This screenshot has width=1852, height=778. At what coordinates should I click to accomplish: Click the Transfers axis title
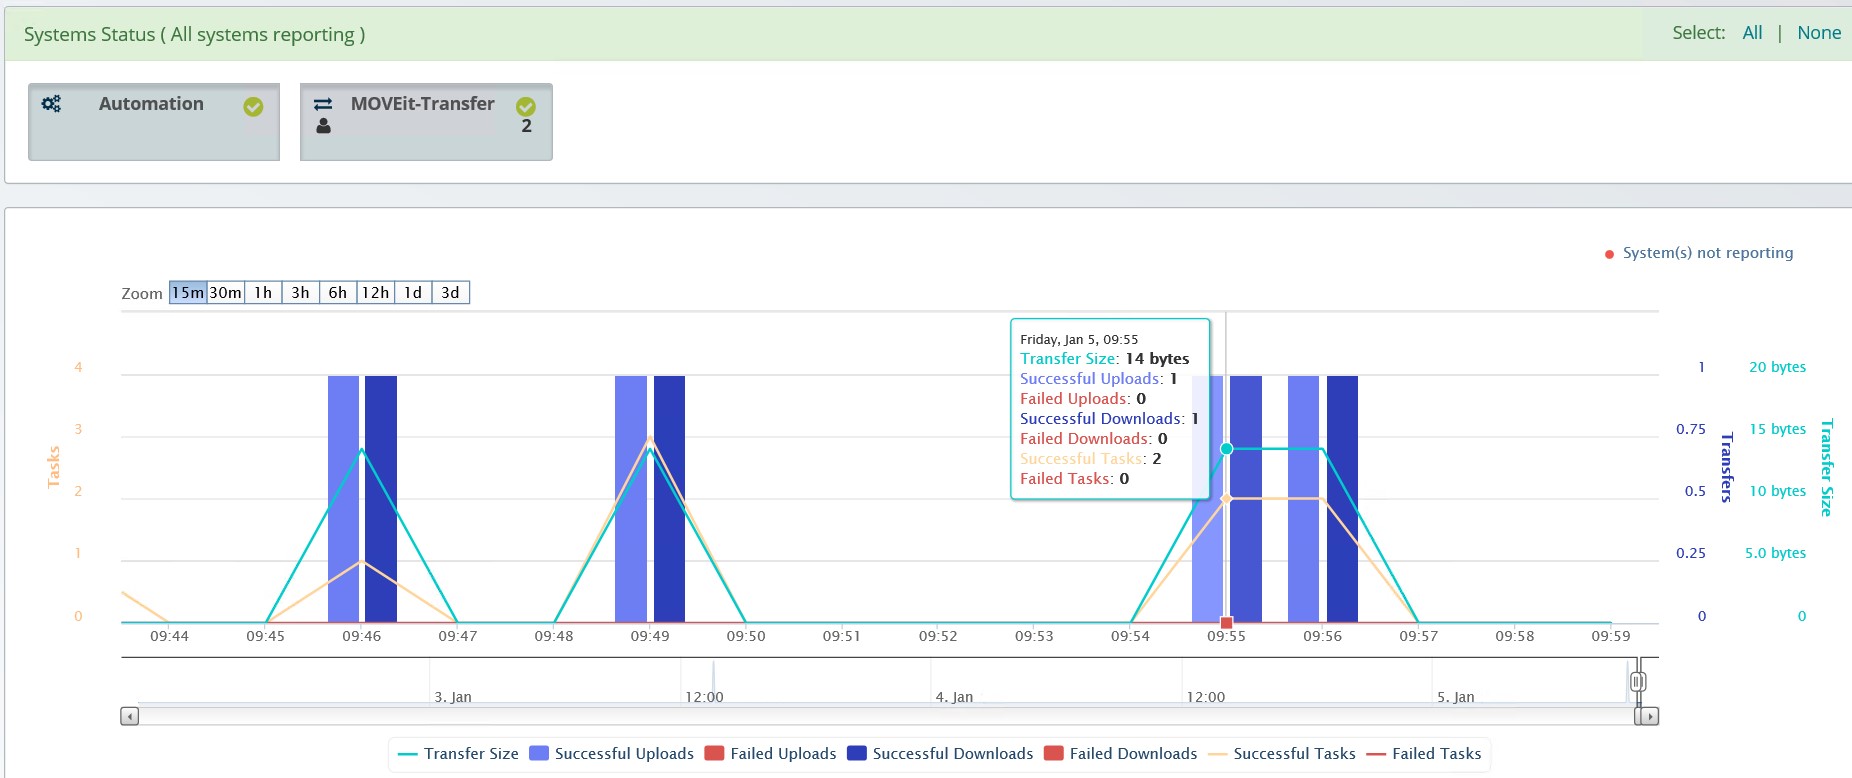[x=1727, y=467]
